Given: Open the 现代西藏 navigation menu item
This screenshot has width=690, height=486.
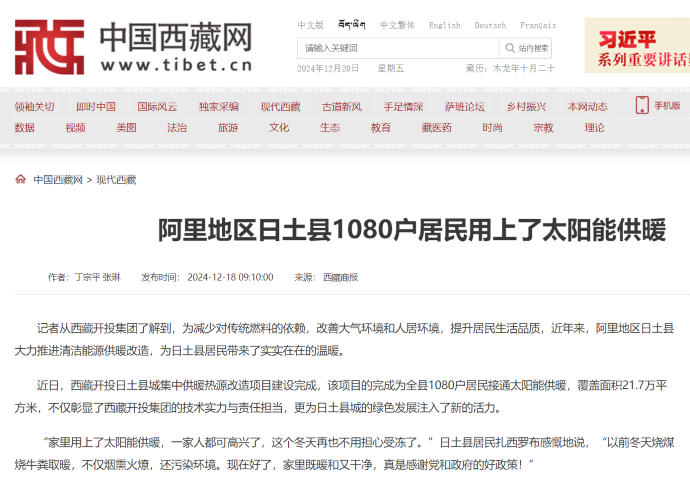Looking at the screenshot, I should point(280,107).
